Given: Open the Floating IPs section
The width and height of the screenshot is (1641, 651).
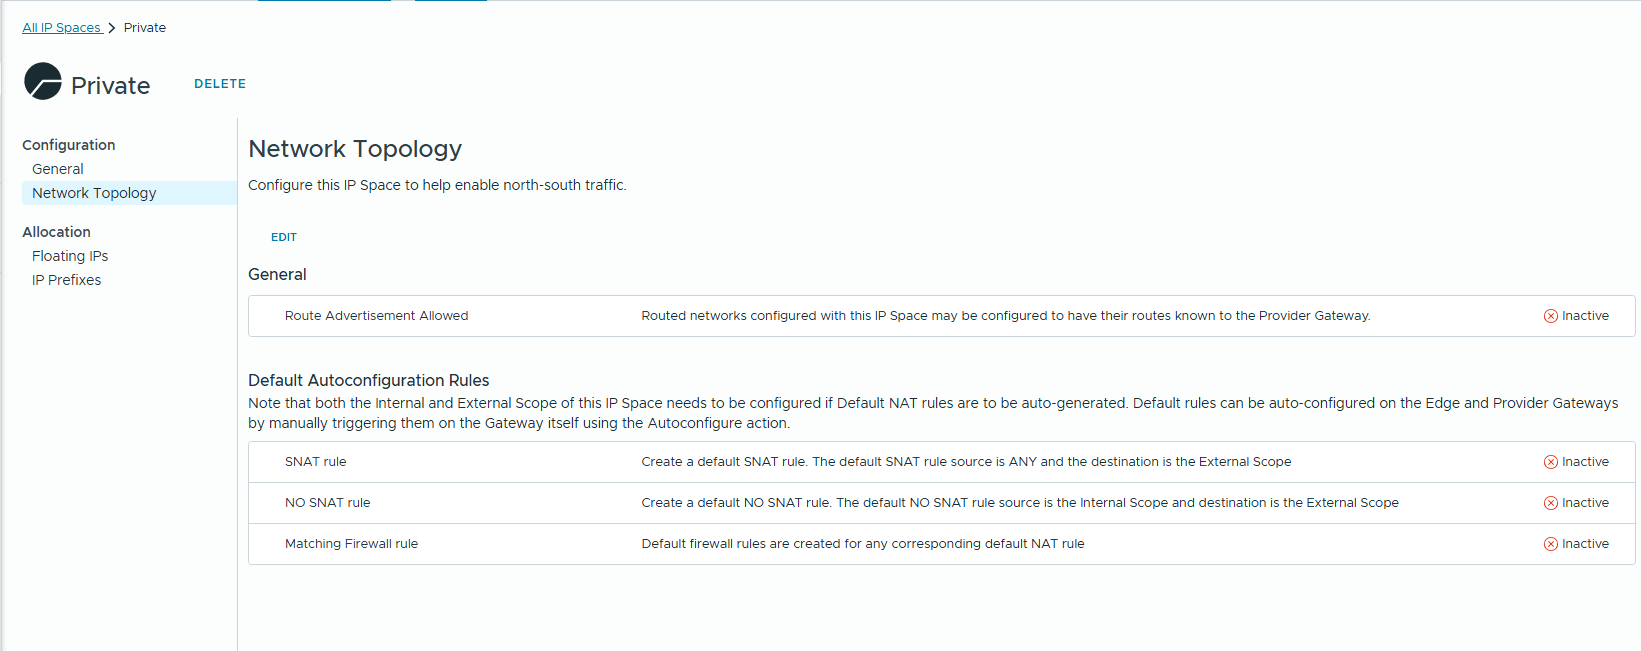Looking at the screenshot, I should point(70,256).
